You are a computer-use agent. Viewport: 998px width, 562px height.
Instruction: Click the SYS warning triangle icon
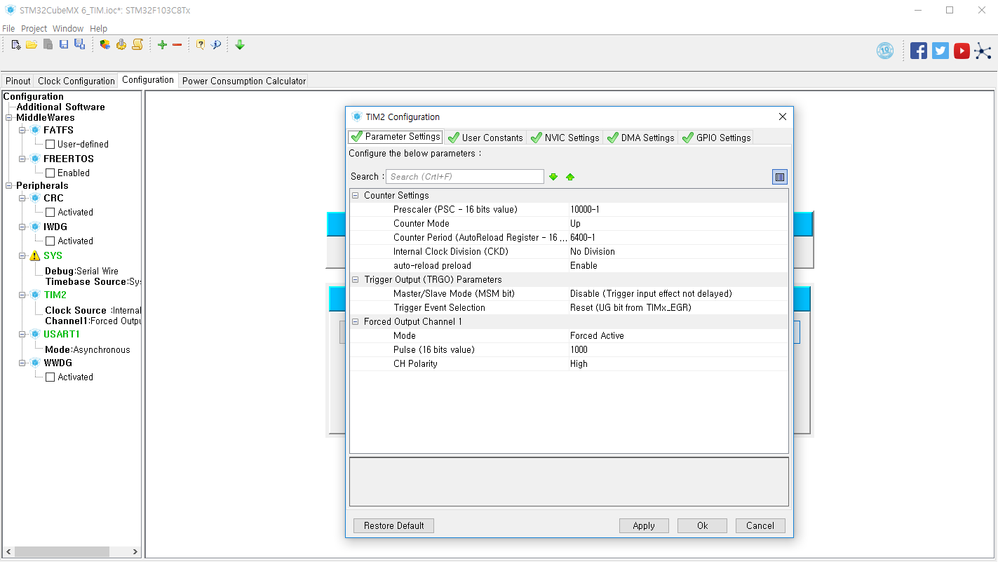35,256
